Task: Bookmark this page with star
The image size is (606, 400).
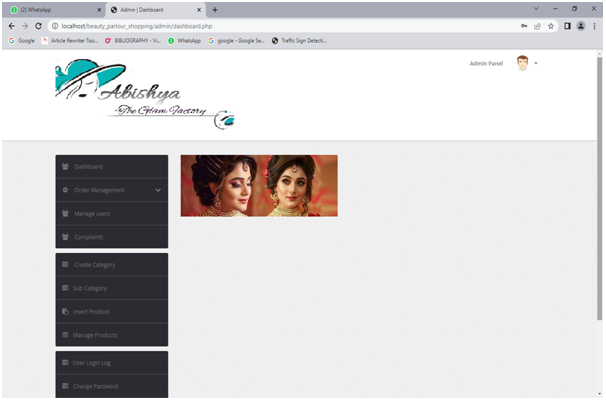Action: click(x=551, y=26)
